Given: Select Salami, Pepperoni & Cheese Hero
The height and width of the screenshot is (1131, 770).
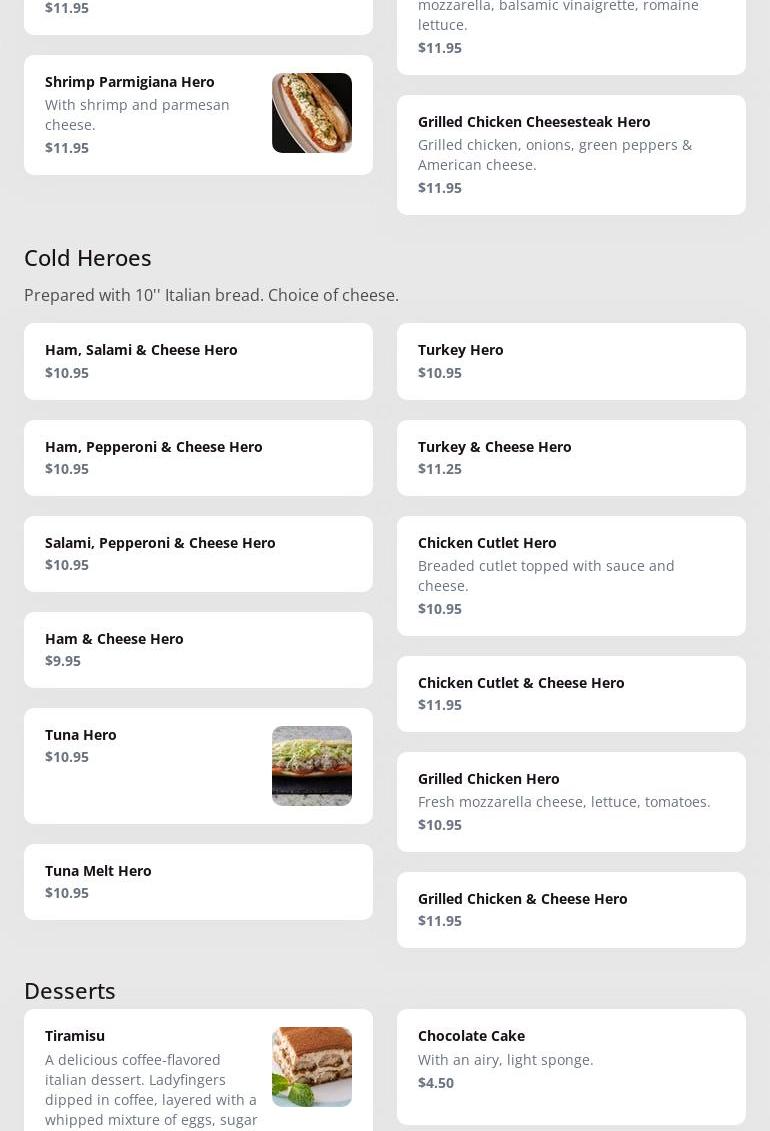Looking at the screenshot, I should point(198,554).
